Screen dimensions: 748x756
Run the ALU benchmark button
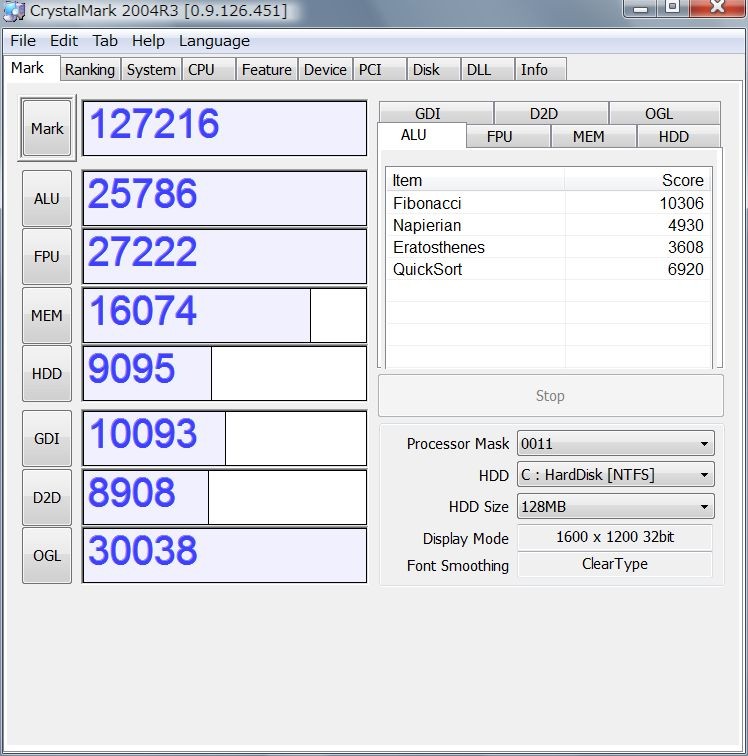tap(47, 198)
